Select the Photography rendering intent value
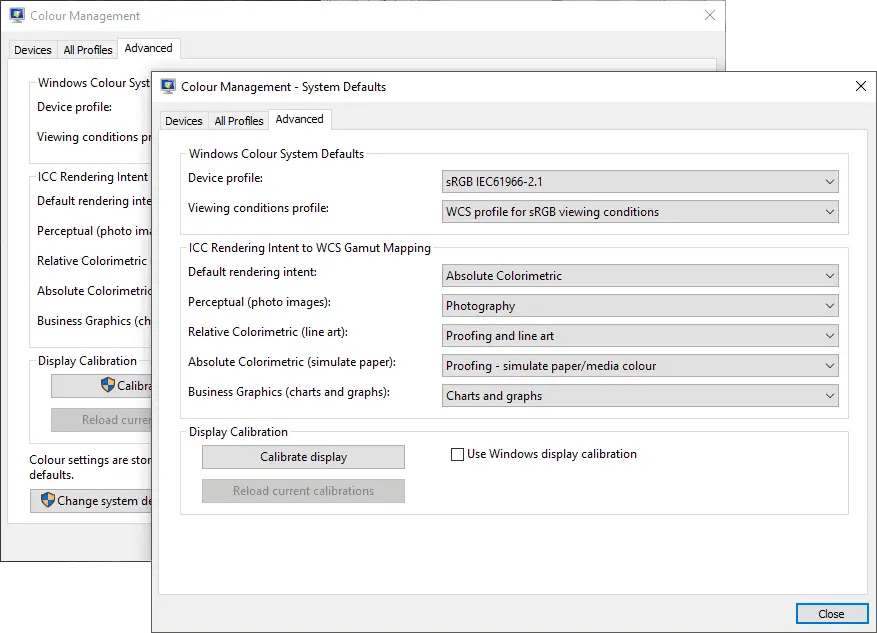Viewport: 877px width, 633px height. pos(640,305)
